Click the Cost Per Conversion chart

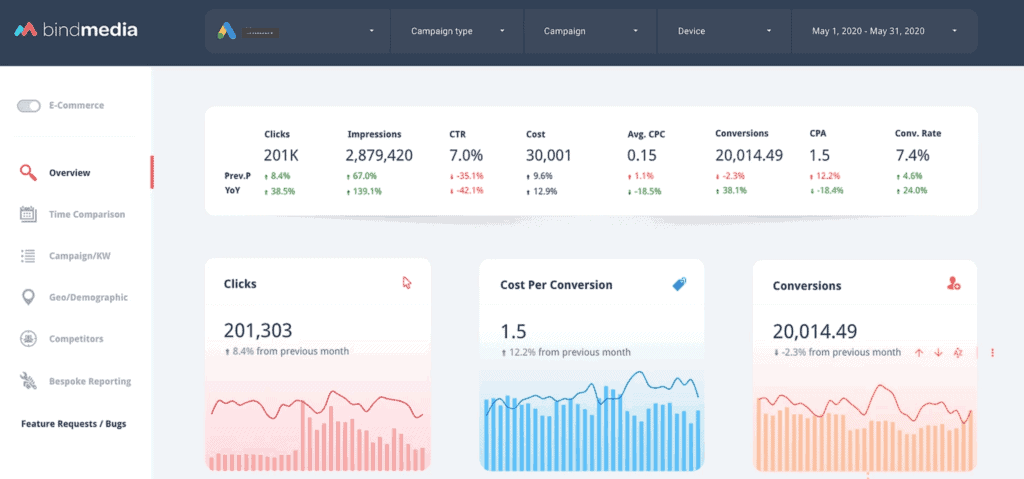592,418
